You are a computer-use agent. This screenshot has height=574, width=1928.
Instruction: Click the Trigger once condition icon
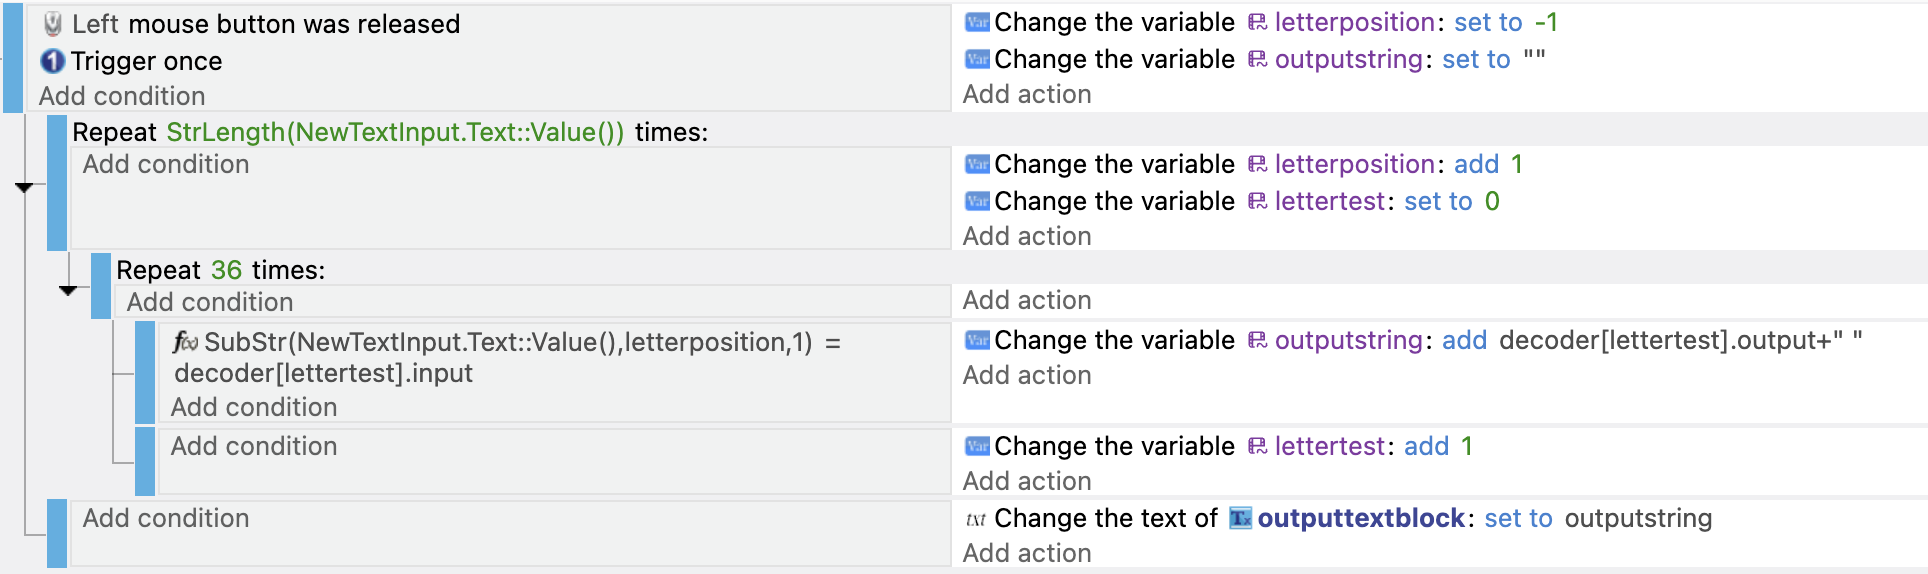(52, 61)
